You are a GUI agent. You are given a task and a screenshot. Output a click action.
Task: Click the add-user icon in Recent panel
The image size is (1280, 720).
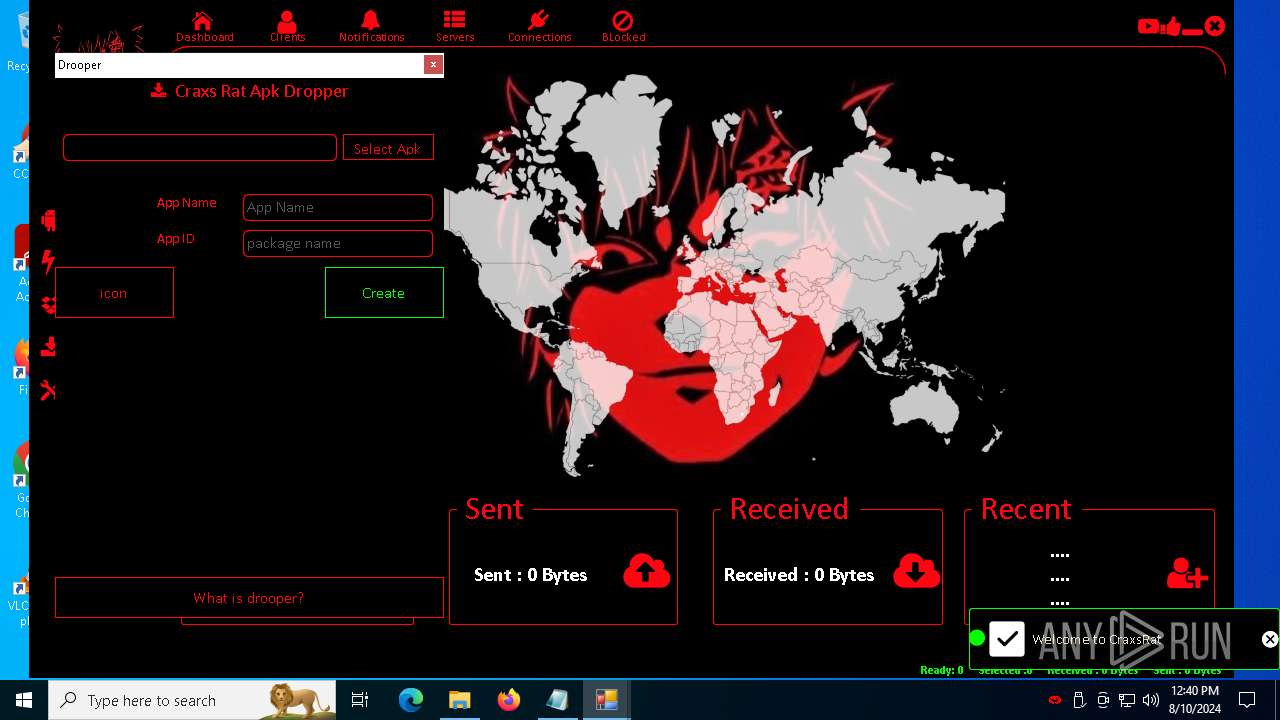[1187, 573]
